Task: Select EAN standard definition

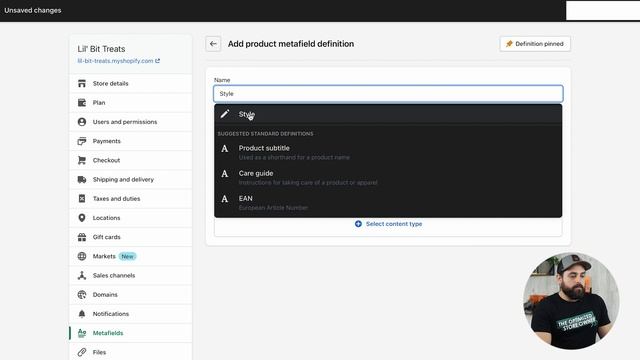Action: click(x=388, y=203)
